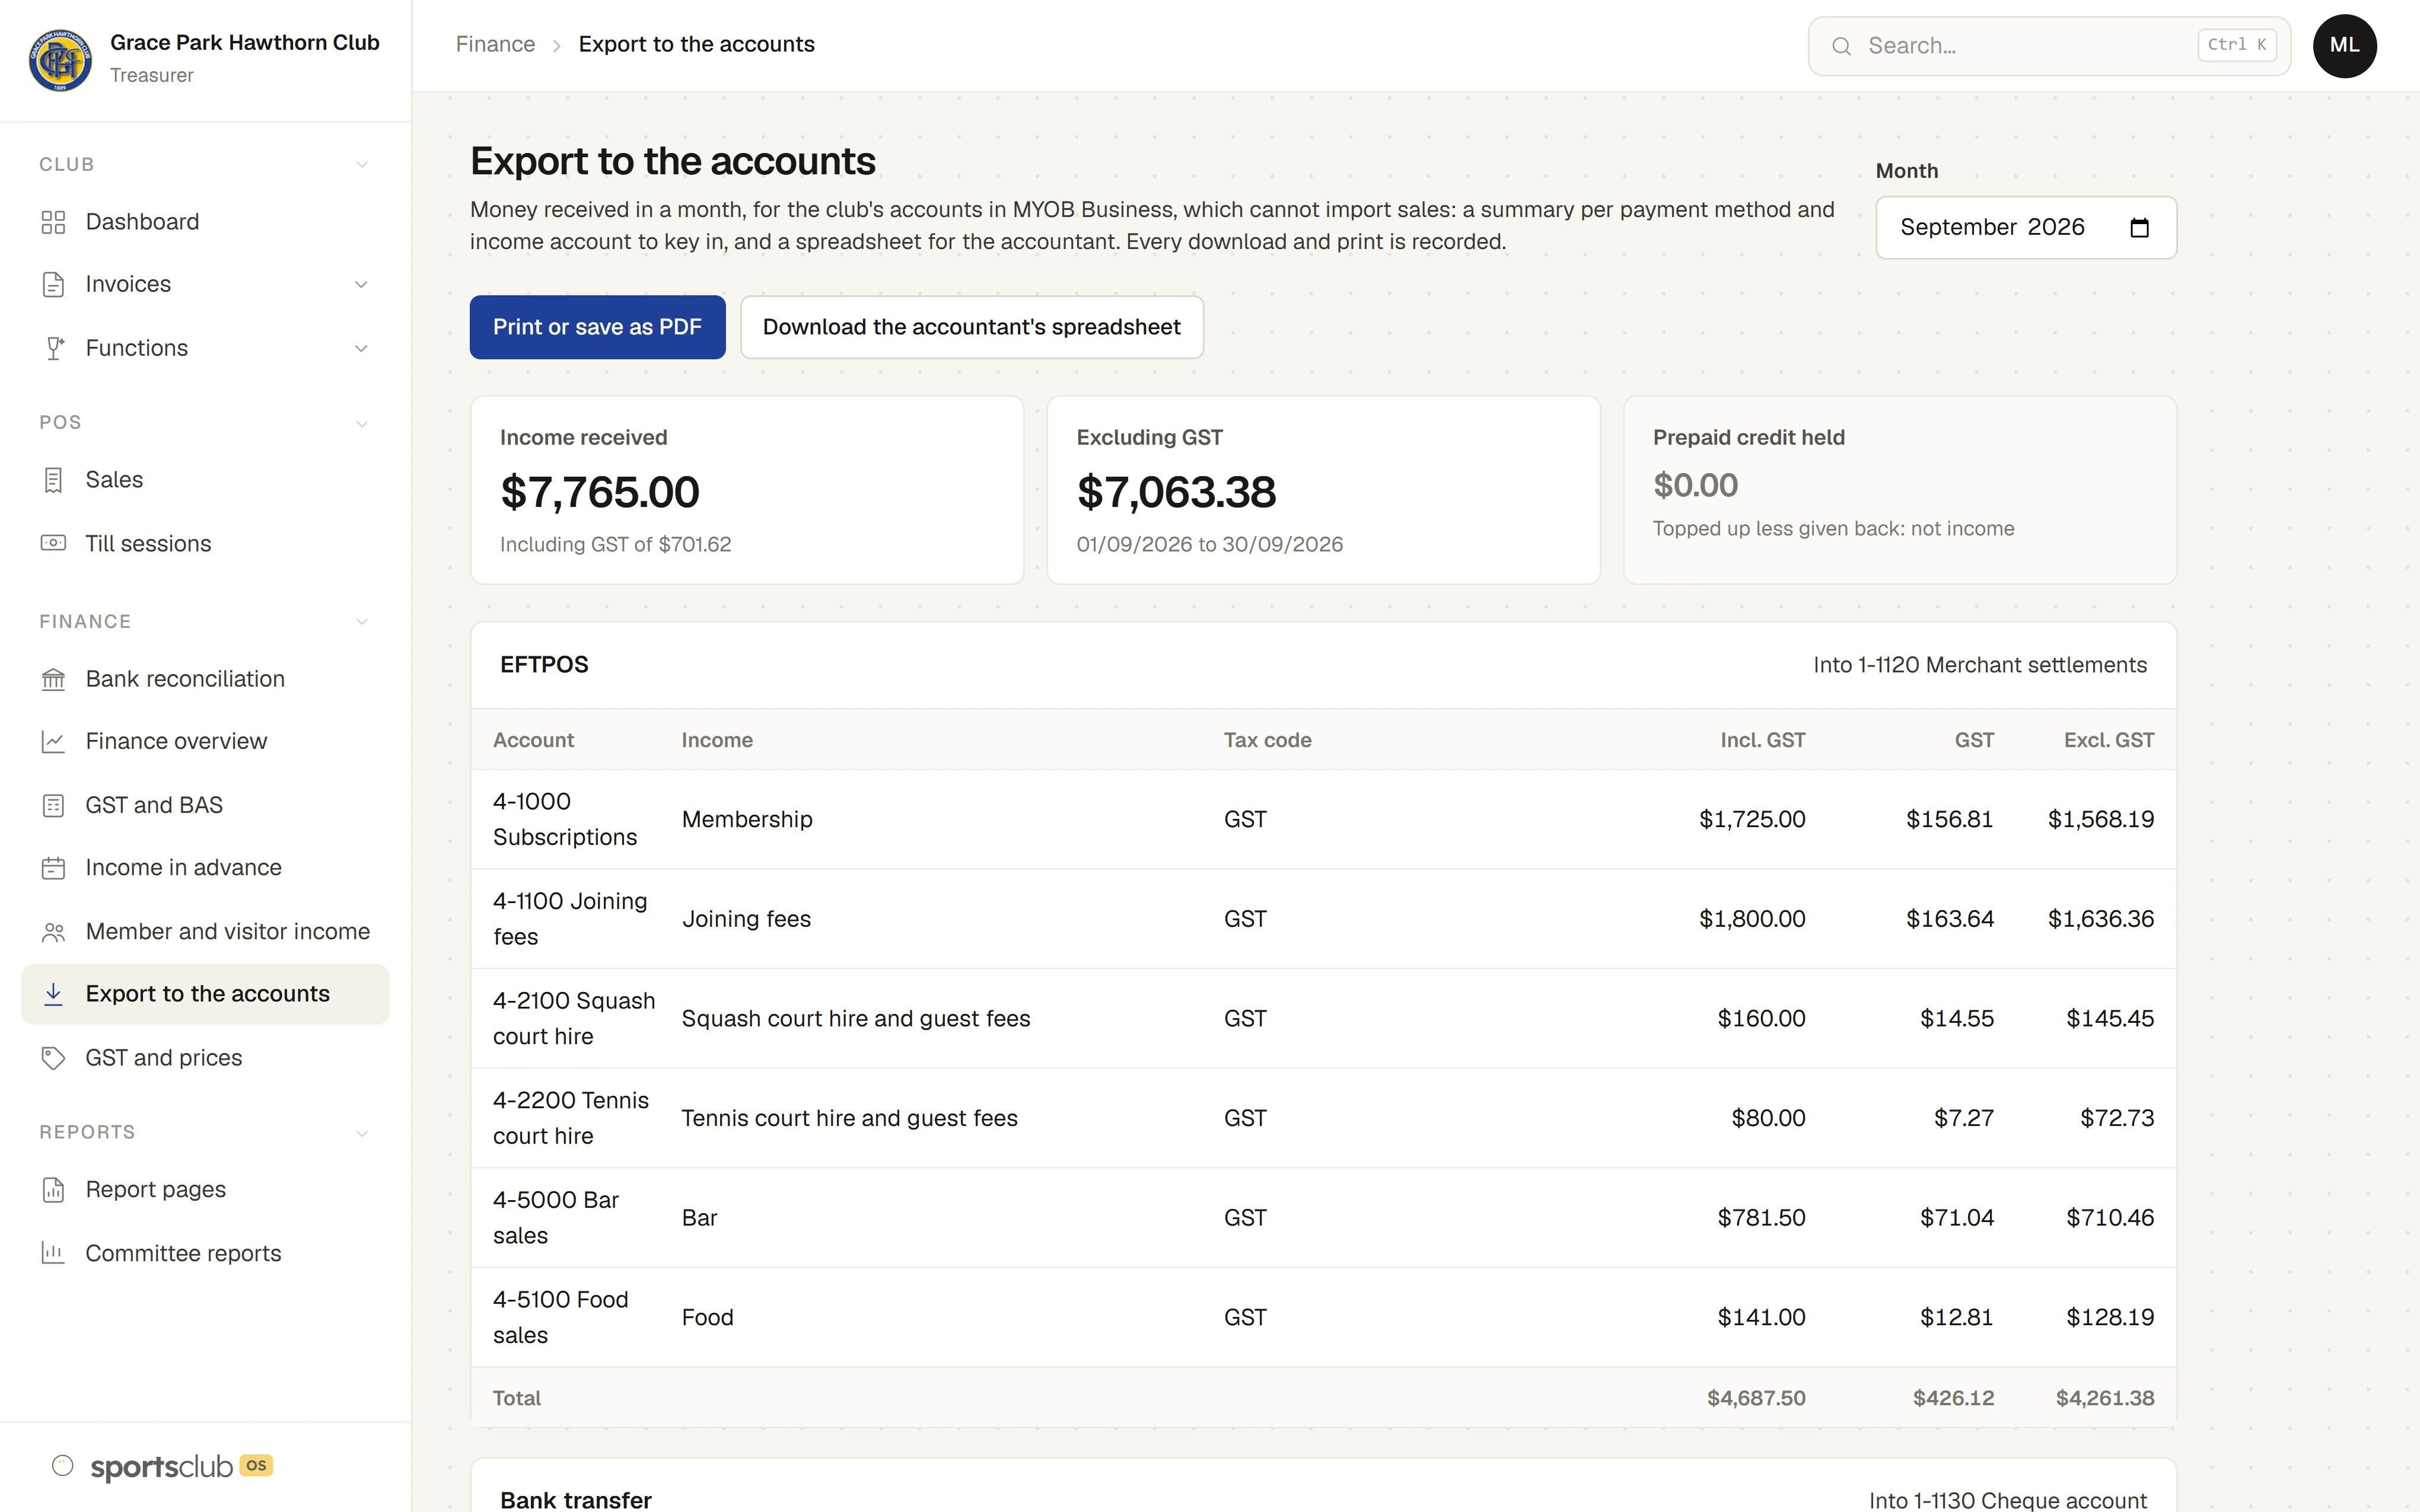Click the total '$4,687.50' value

1756,1398
